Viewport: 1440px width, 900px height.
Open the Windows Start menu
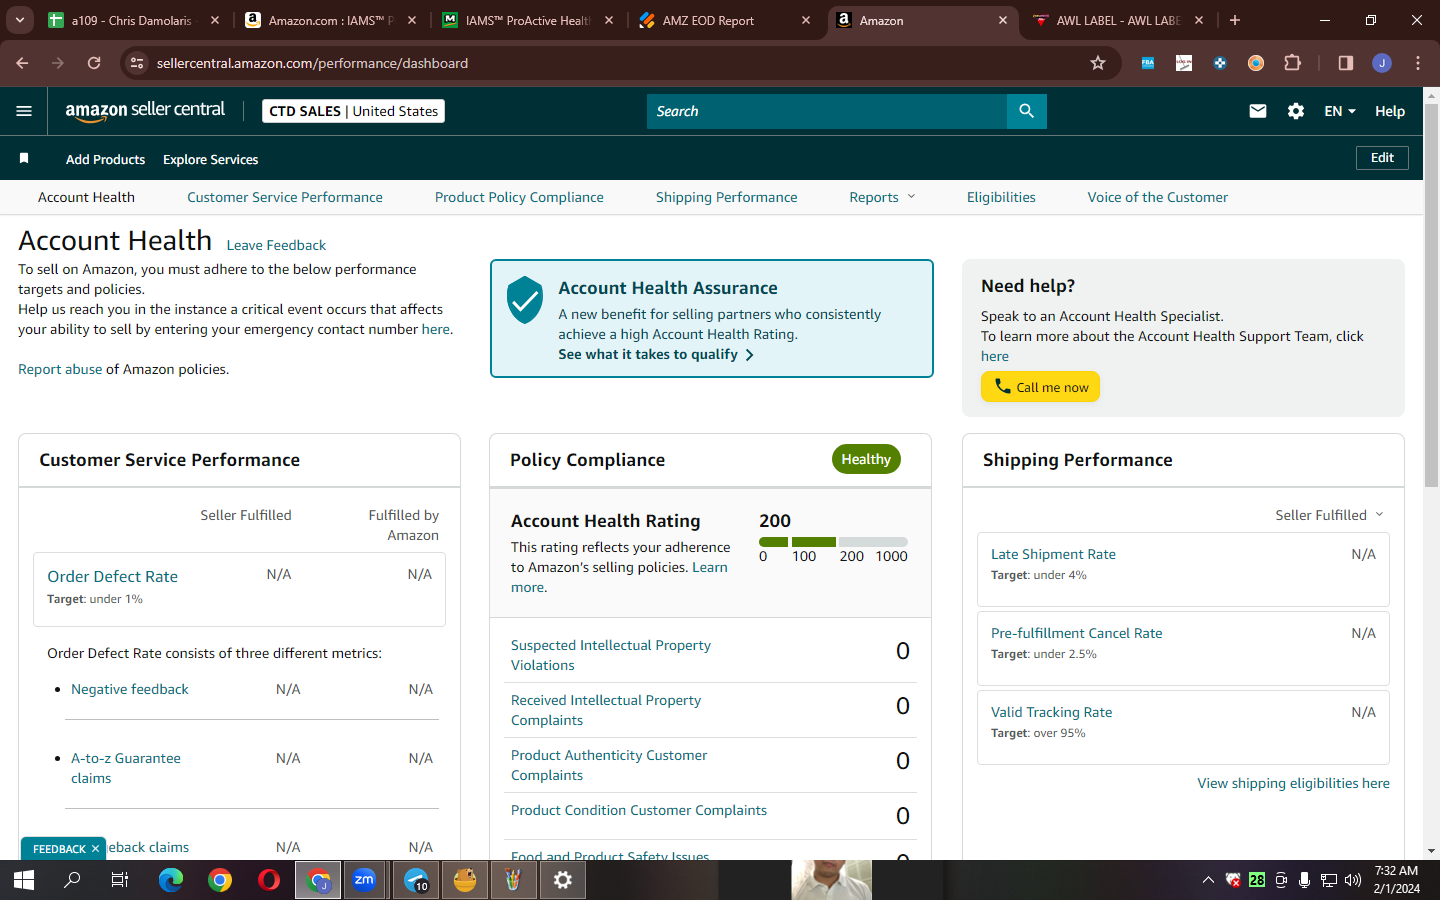[24, 880]
